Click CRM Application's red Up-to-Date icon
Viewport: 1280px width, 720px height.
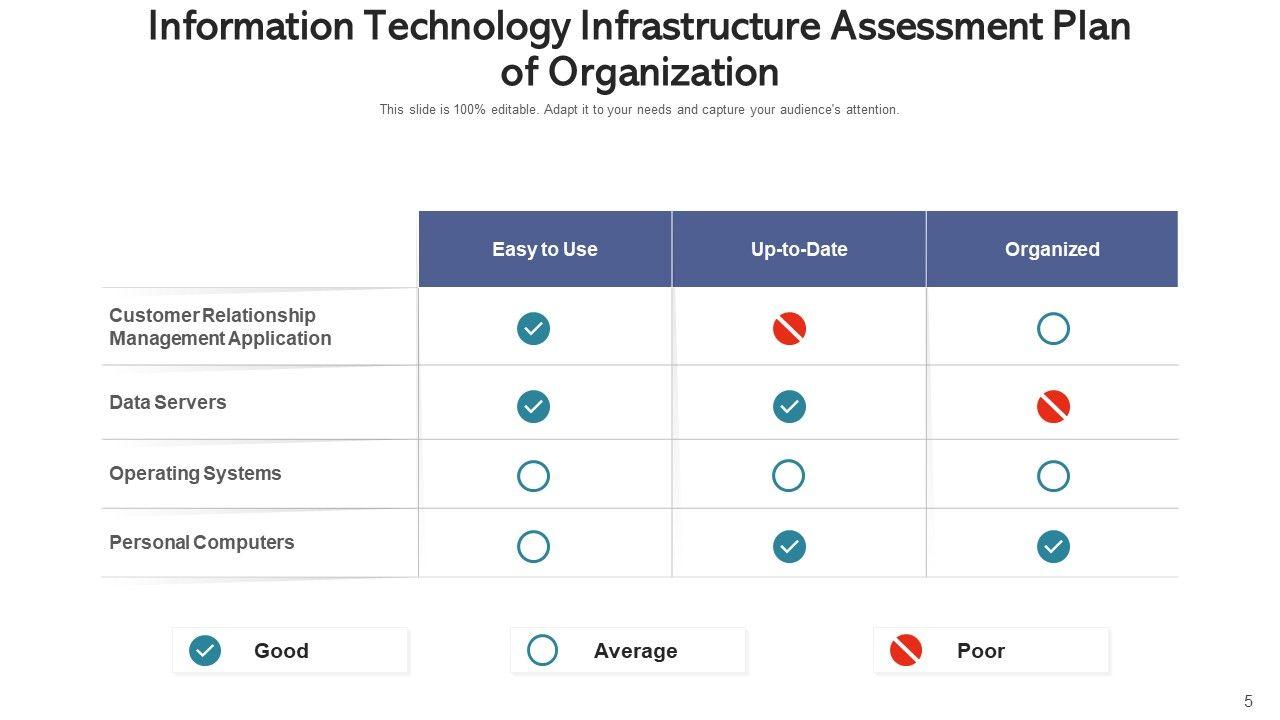(789, 328)
